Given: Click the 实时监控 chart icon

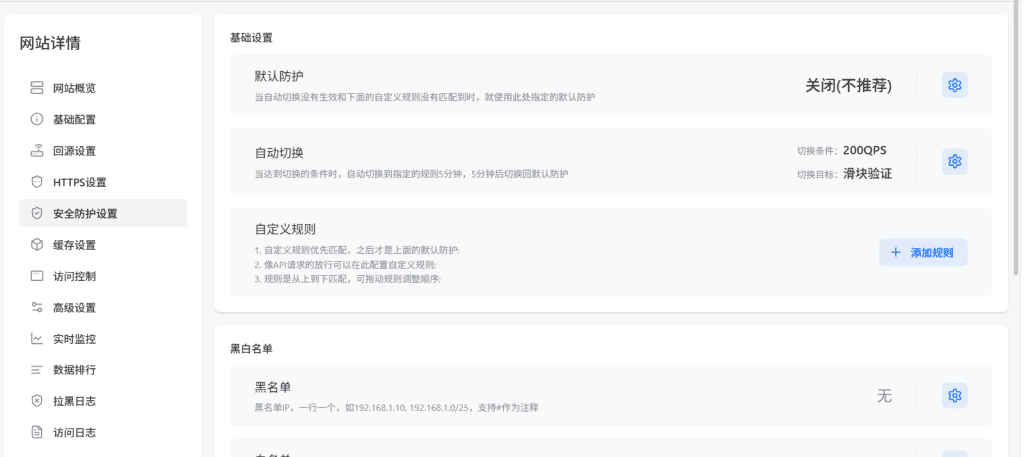Looking at the screenshot, I should coord(37,339).
